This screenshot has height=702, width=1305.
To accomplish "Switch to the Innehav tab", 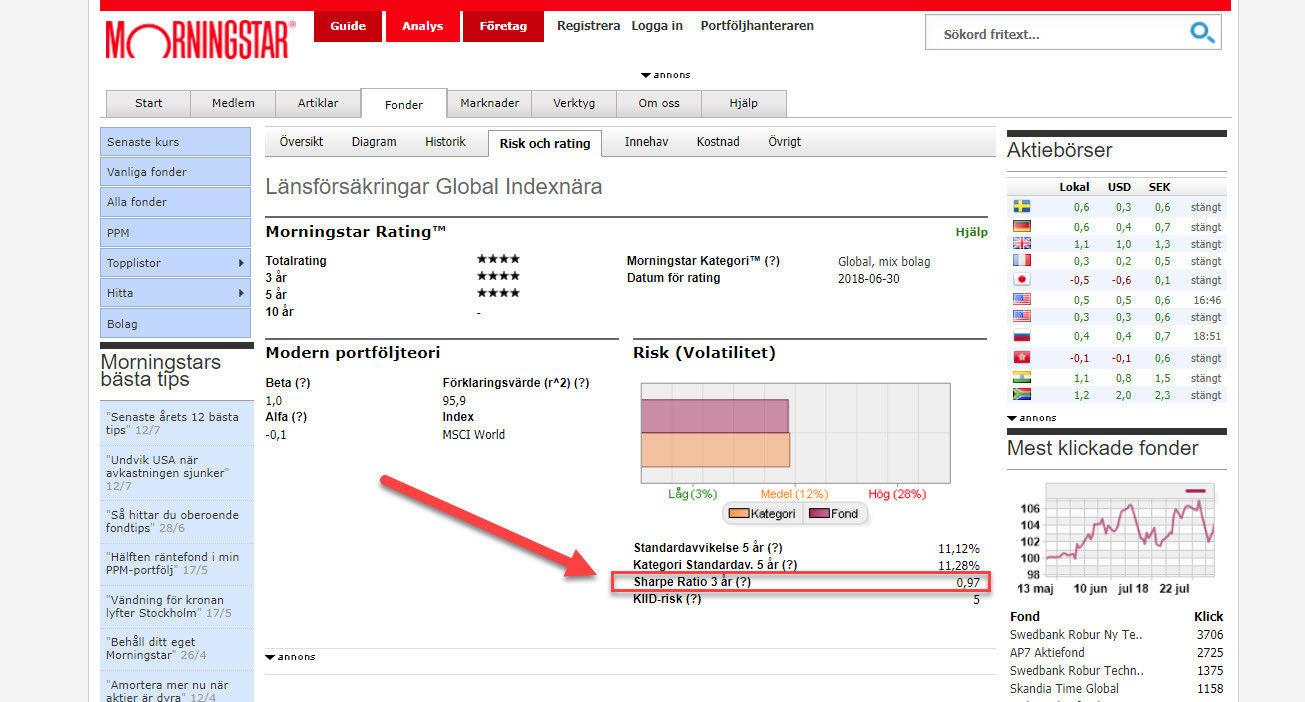I will tap(646, 142).
